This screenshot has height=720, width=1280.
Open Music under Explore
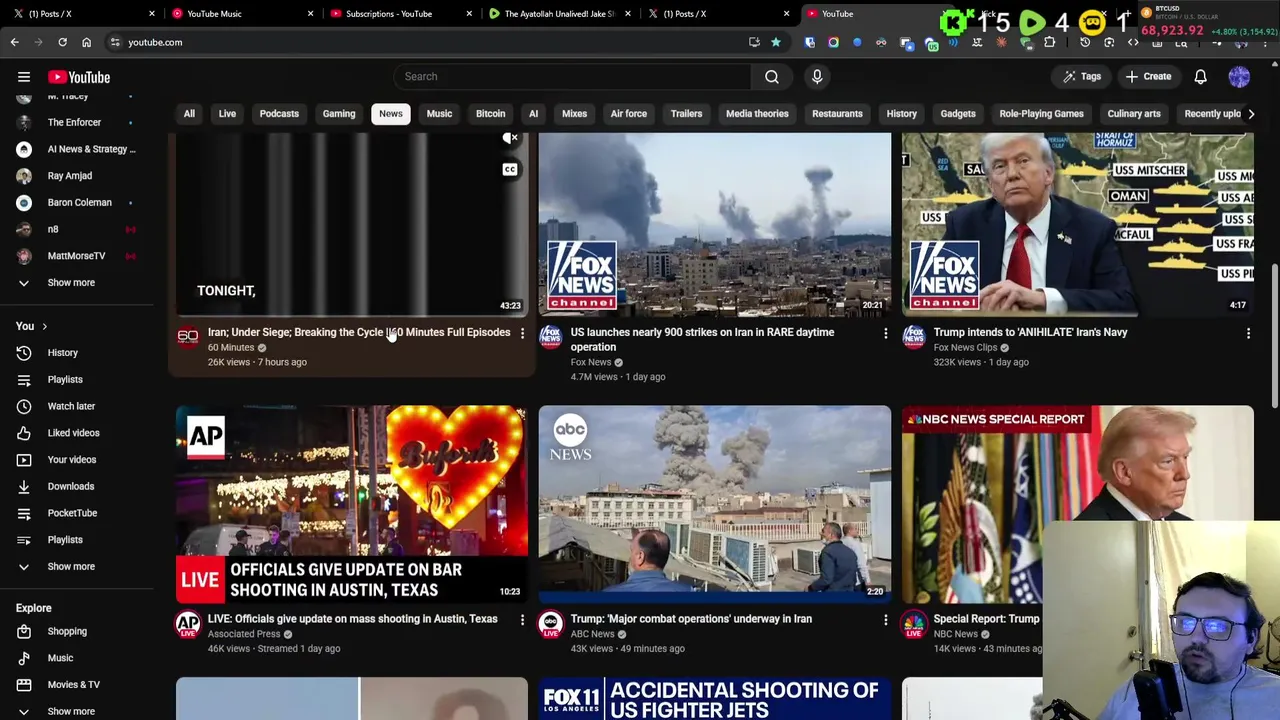coord(60,658)
